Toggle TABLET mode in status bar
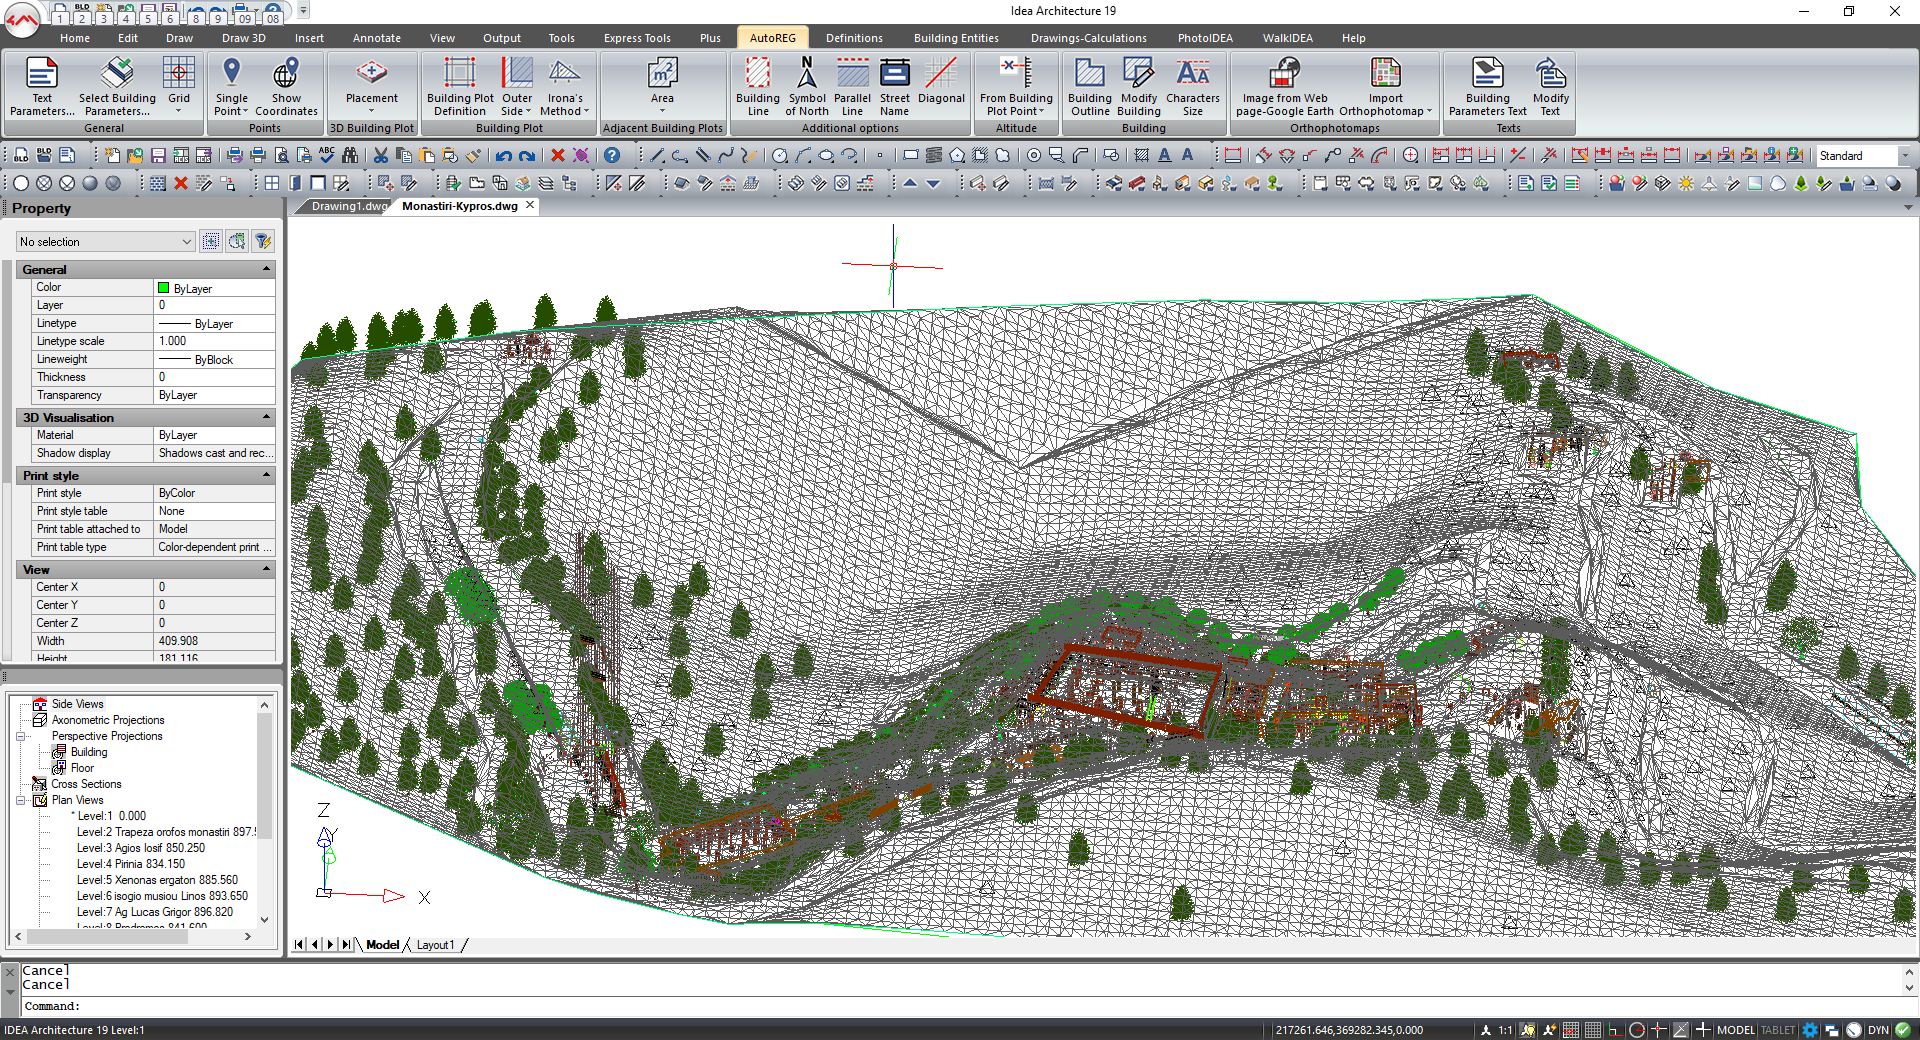 coord(1777,1030)
